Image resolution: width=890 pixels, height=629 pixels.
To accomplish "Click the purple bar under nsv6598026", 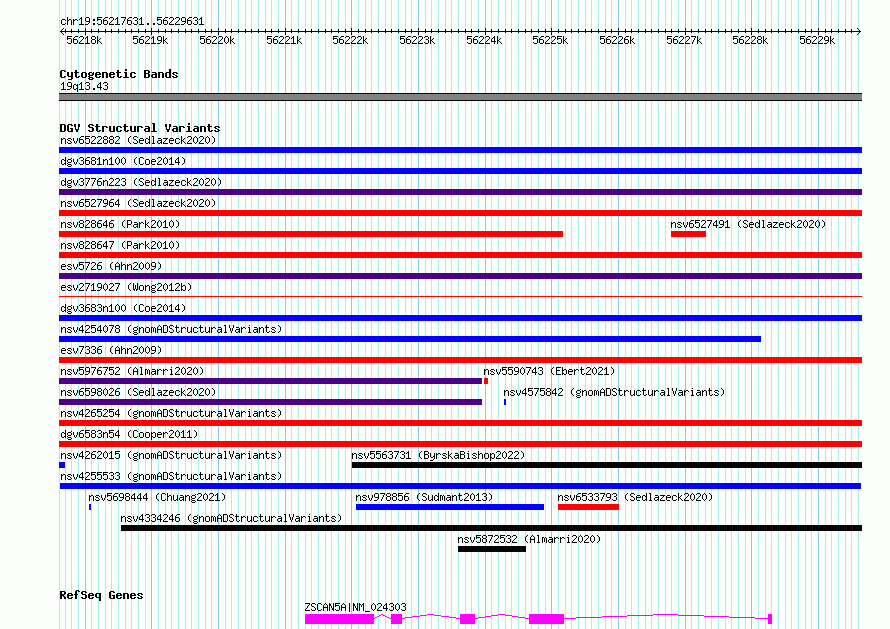I will click(270, 402).
